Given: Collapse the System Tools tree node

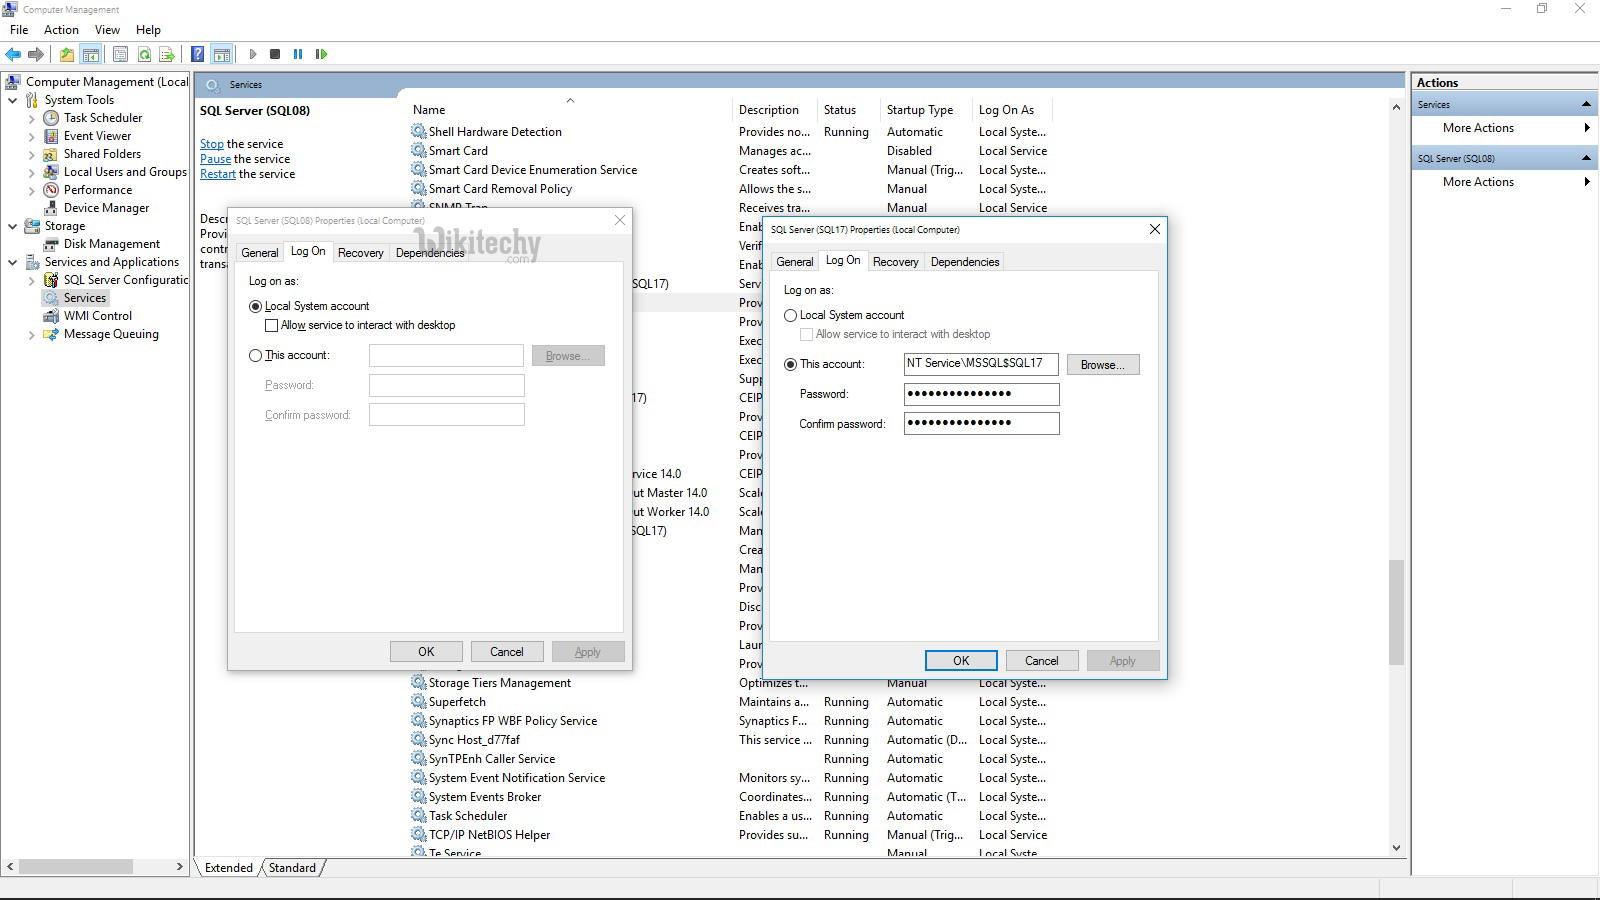Looking at the screenshot, I should click(12, 100).
